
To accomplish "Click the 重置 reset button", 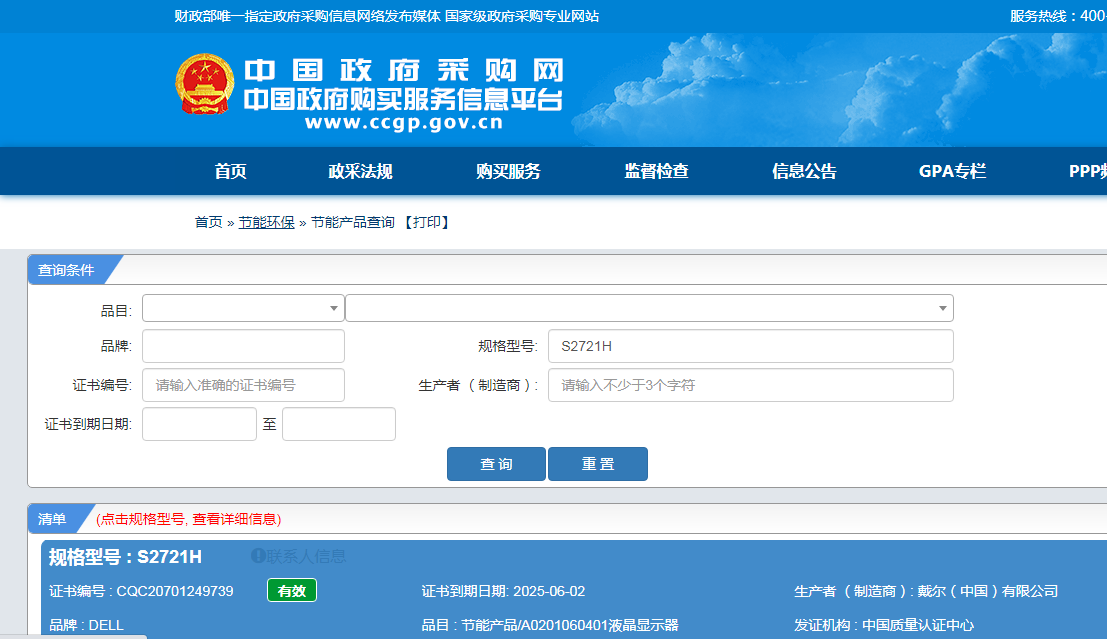I will point(598,464).
